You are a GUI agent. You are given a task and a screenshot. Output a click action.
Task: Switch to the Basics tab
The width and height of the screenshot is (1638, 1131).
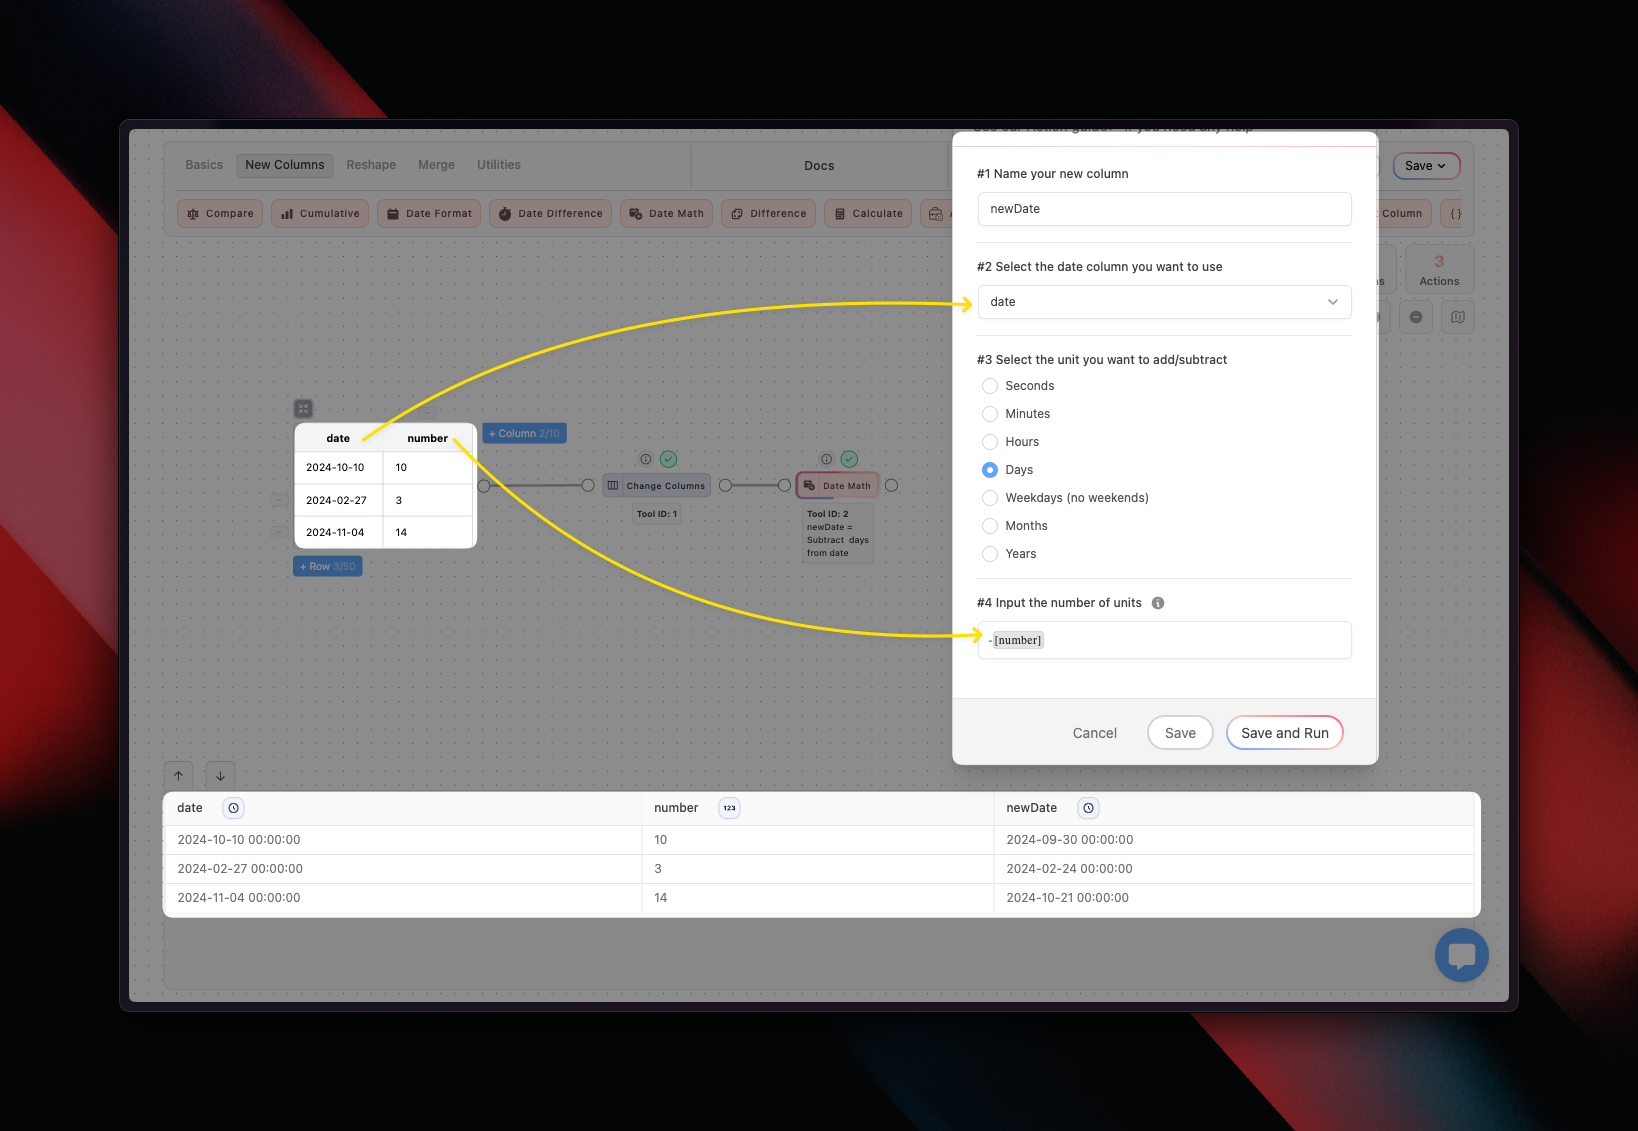tap(204, 165)
